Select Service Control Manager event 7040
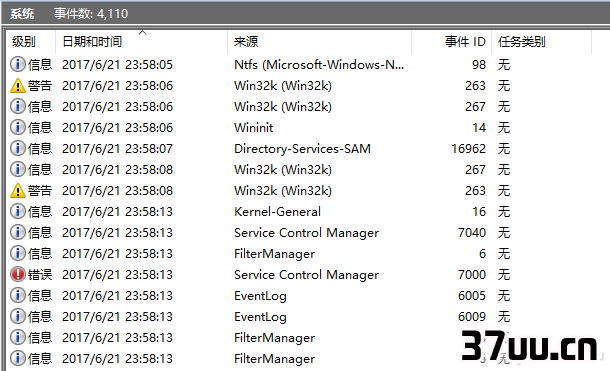The height and width of the screenshot is (371, 610). click(308, 233)
